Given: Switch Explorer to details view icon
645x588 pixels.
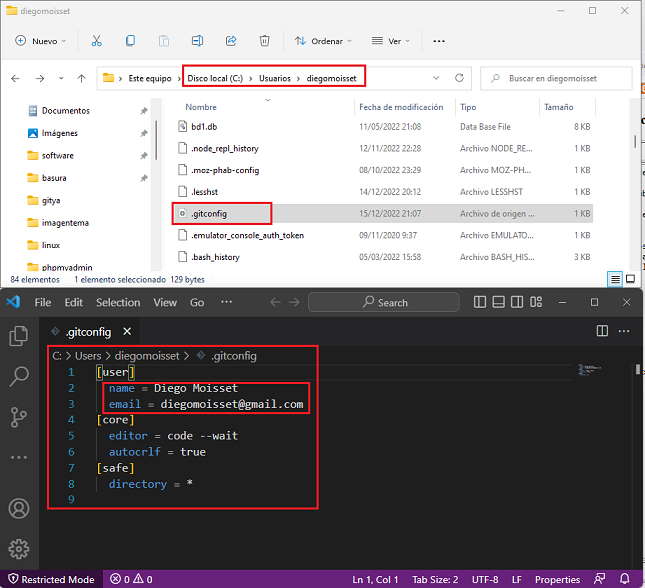Looking at the screenshot, I should pyautogui.click(x=615, y=279).
